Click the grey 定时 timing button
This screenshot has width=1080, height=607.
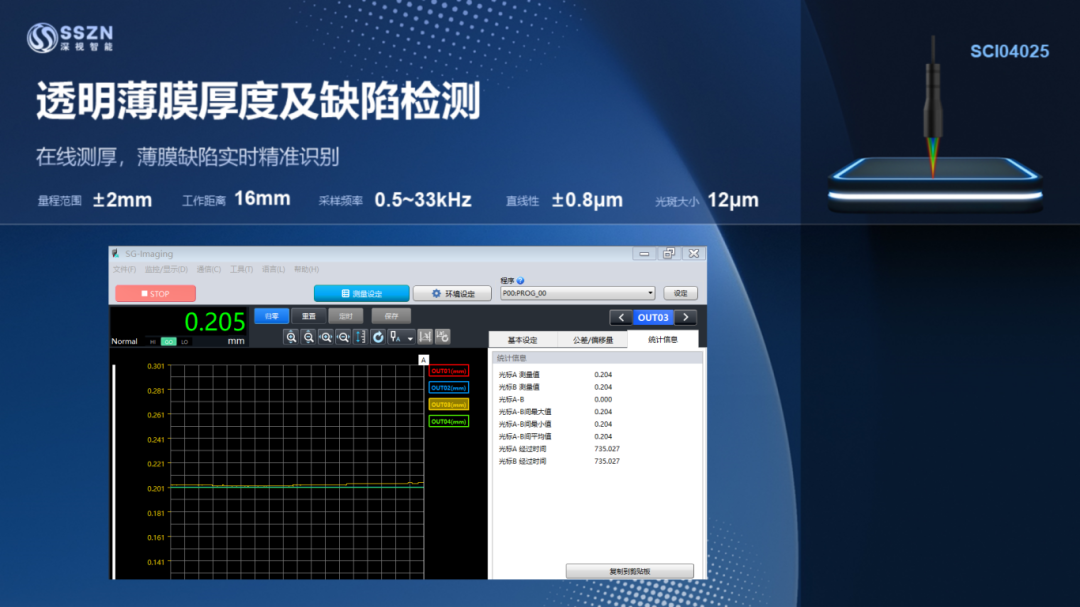(x=346, y=316)
